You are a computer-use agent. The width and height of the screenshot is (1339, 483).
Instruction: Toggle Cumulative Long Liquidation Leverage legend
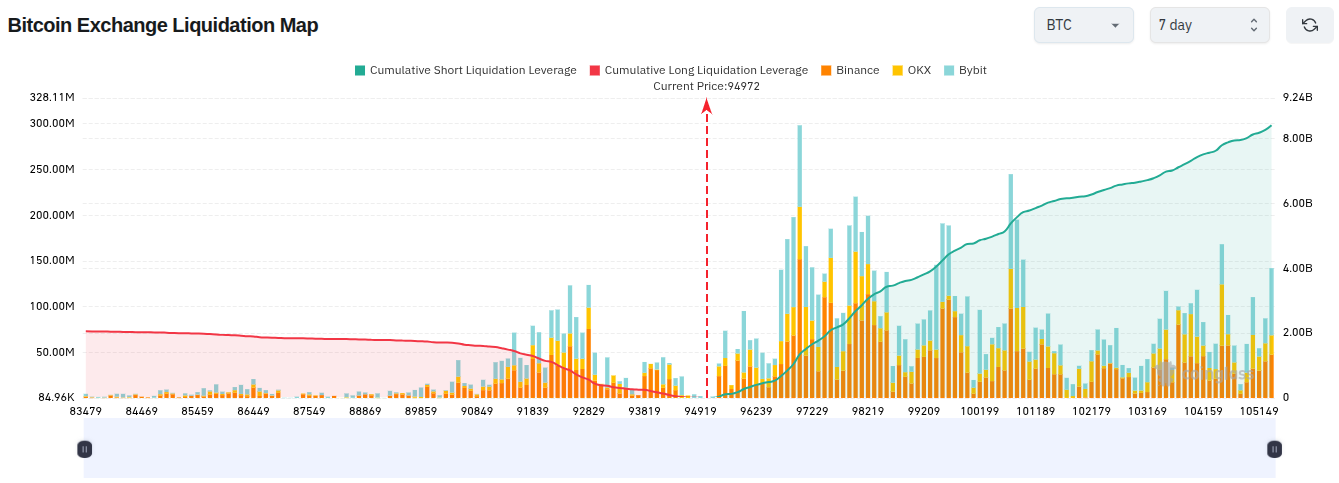tap(698, 70)
